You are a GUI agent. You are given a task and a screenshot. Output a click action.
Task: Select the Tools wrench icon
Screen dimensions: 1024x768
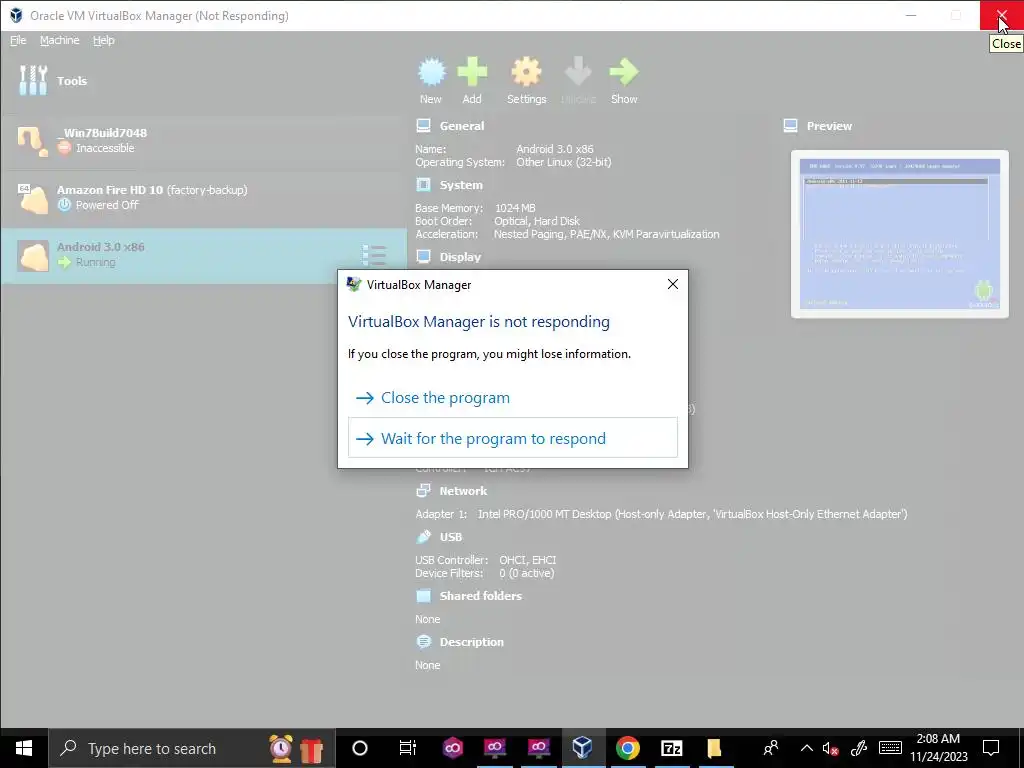pos(33,80)
